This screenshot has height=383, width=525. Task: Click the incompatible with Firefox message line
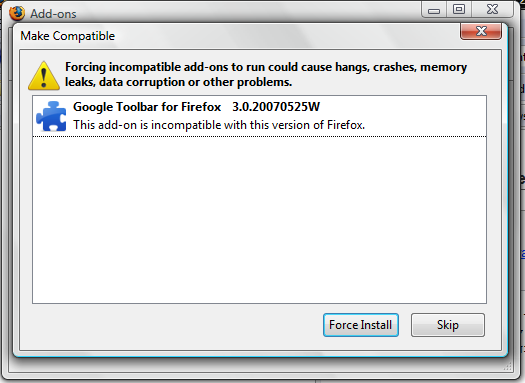coord(219,125)
